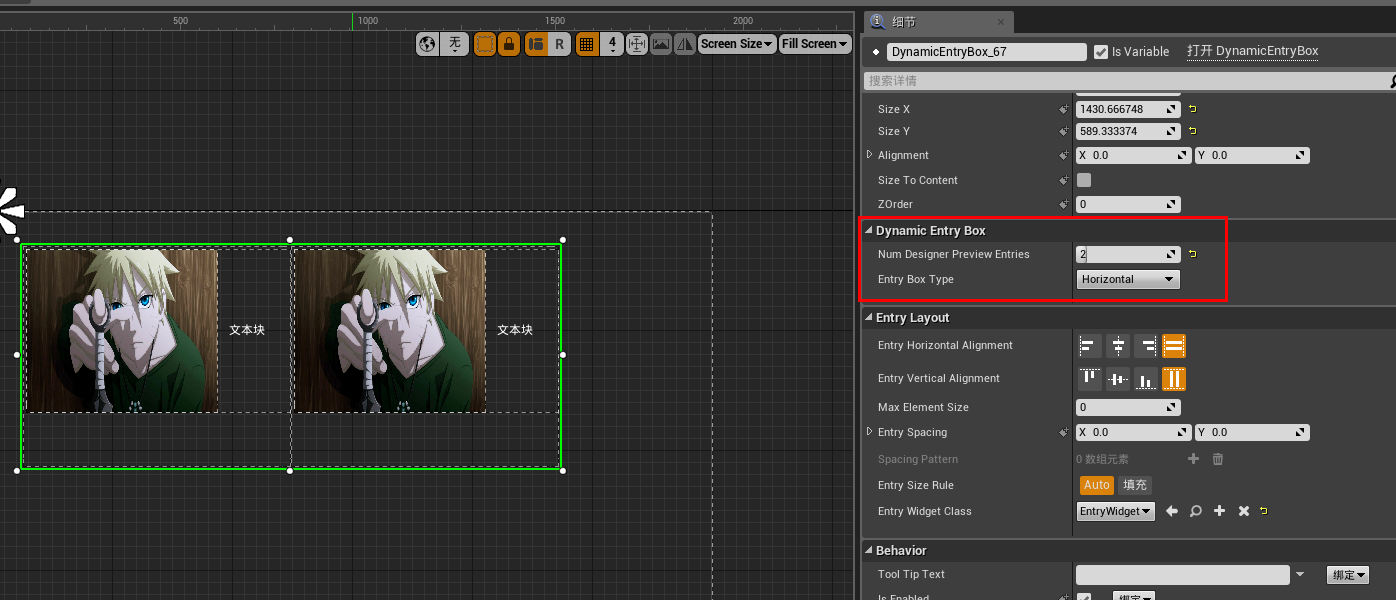Browse to EntryWidget with the magnifier icon
This screenshot has width=1396, height=600.
[1195, 511]
